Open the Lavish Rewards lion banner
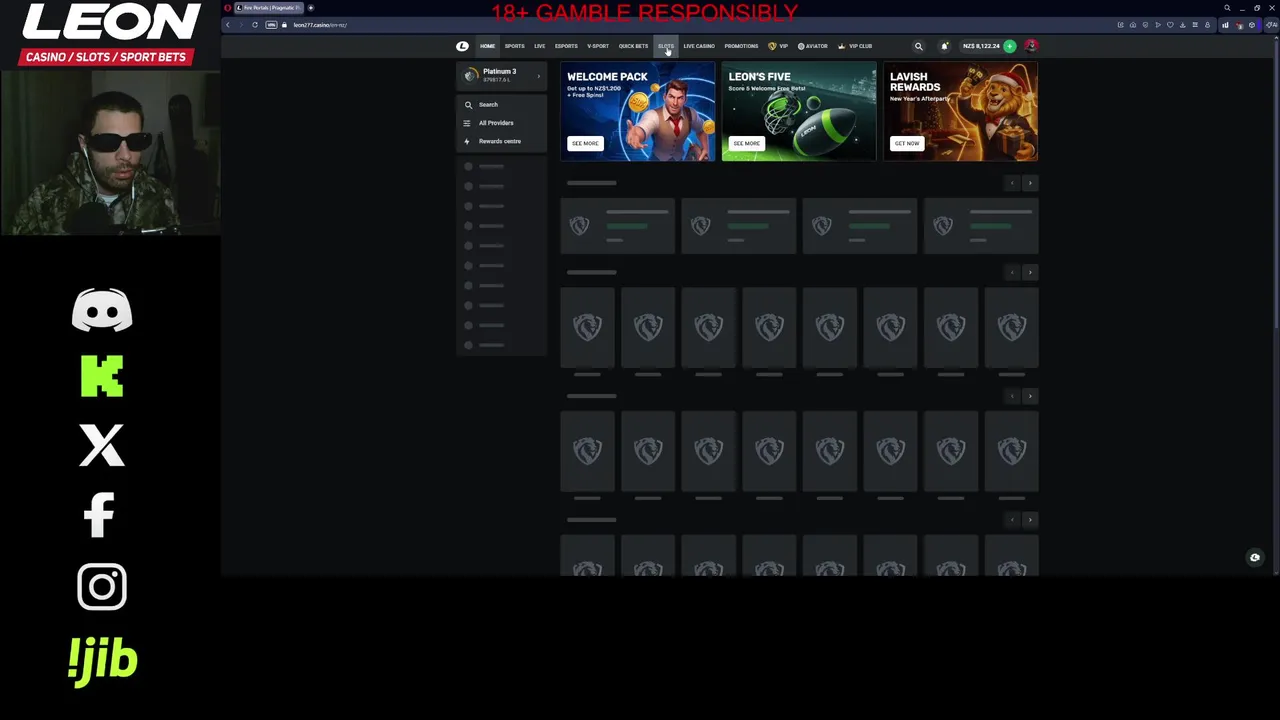 (x=960, y=111)
